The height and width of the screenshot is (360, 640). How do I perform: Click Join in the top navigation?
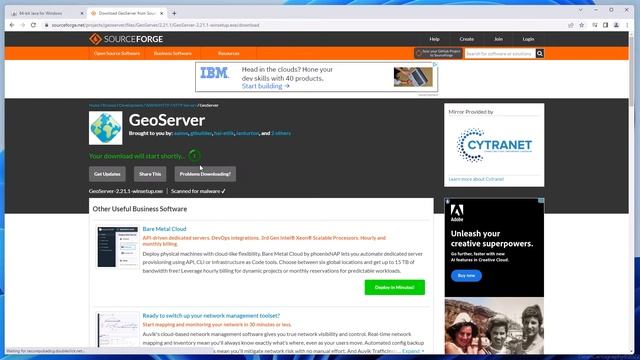click(x=498, y=39)
